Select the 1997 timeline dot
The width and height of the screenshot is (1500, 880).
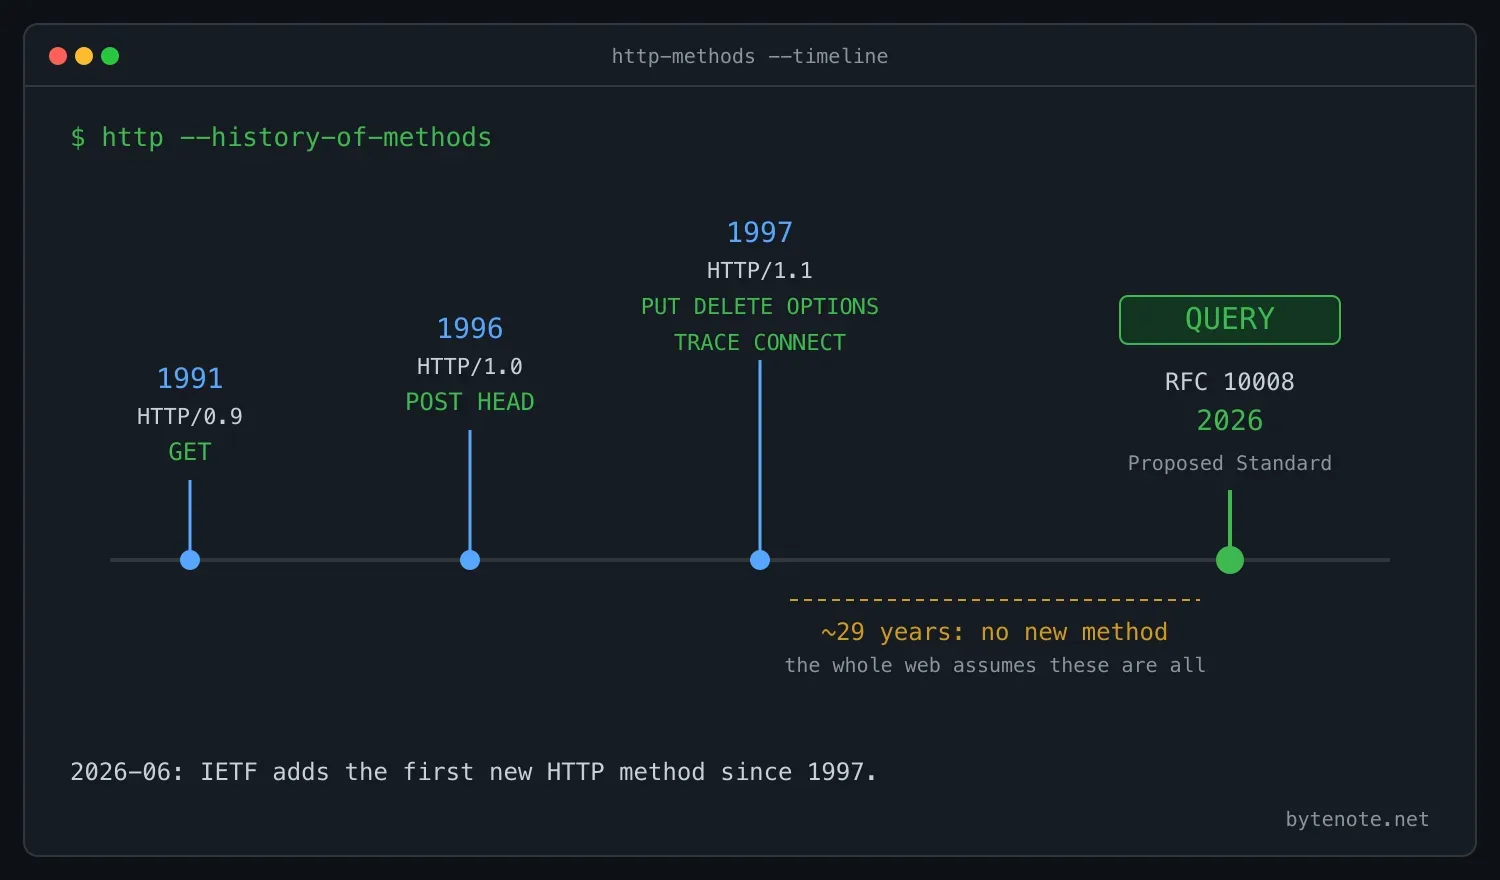[760, 560]
